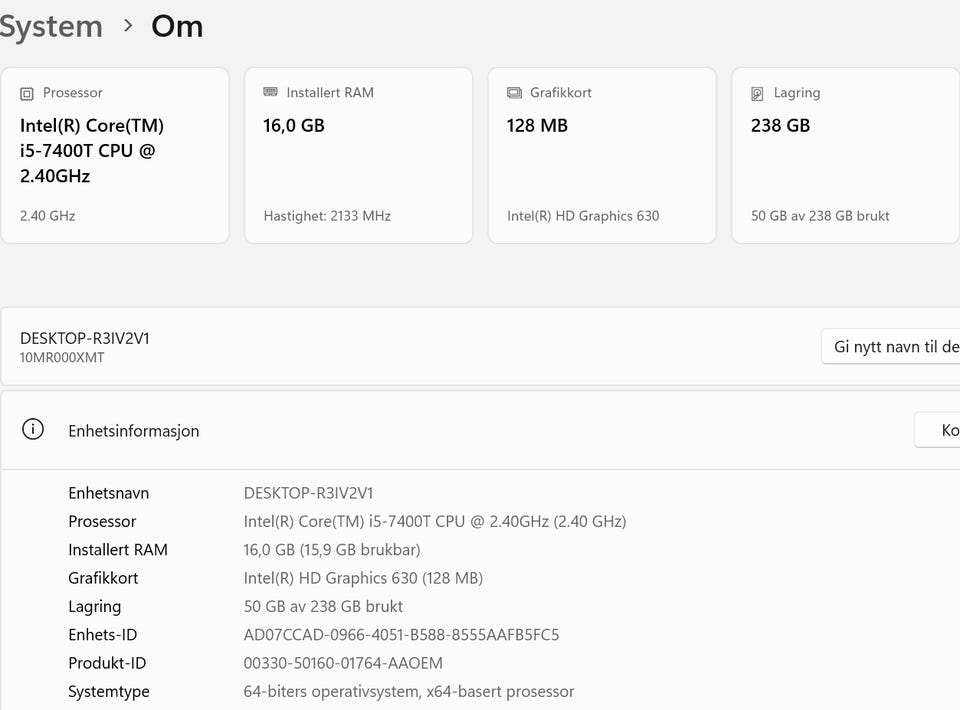The image size is (960, 710).
Task: Select Intel(R) HD Graphics 630 card text
Action: (583, 216)
